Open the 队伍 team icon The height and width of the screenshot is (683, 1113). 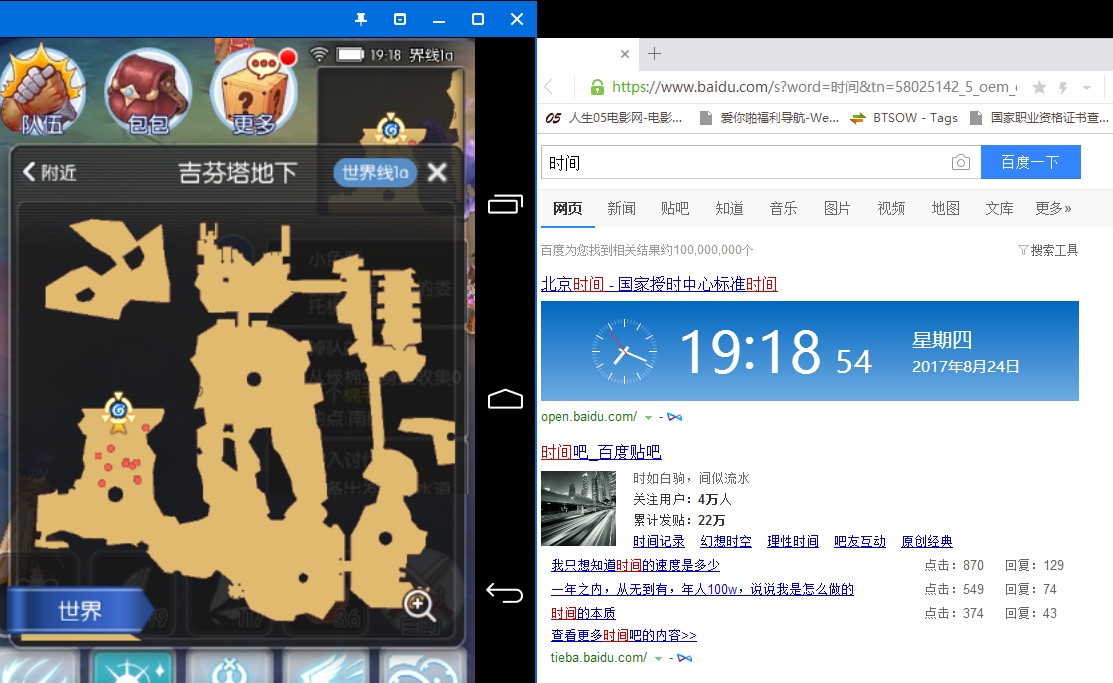(42, 92)
